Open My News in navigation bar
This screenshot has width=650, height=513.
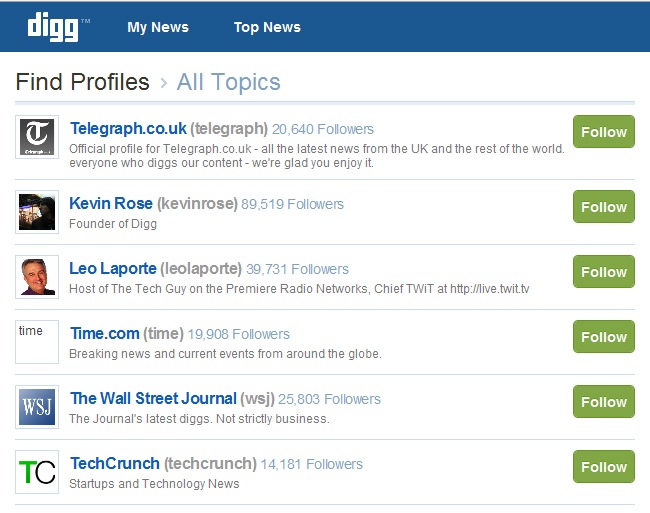158,27
